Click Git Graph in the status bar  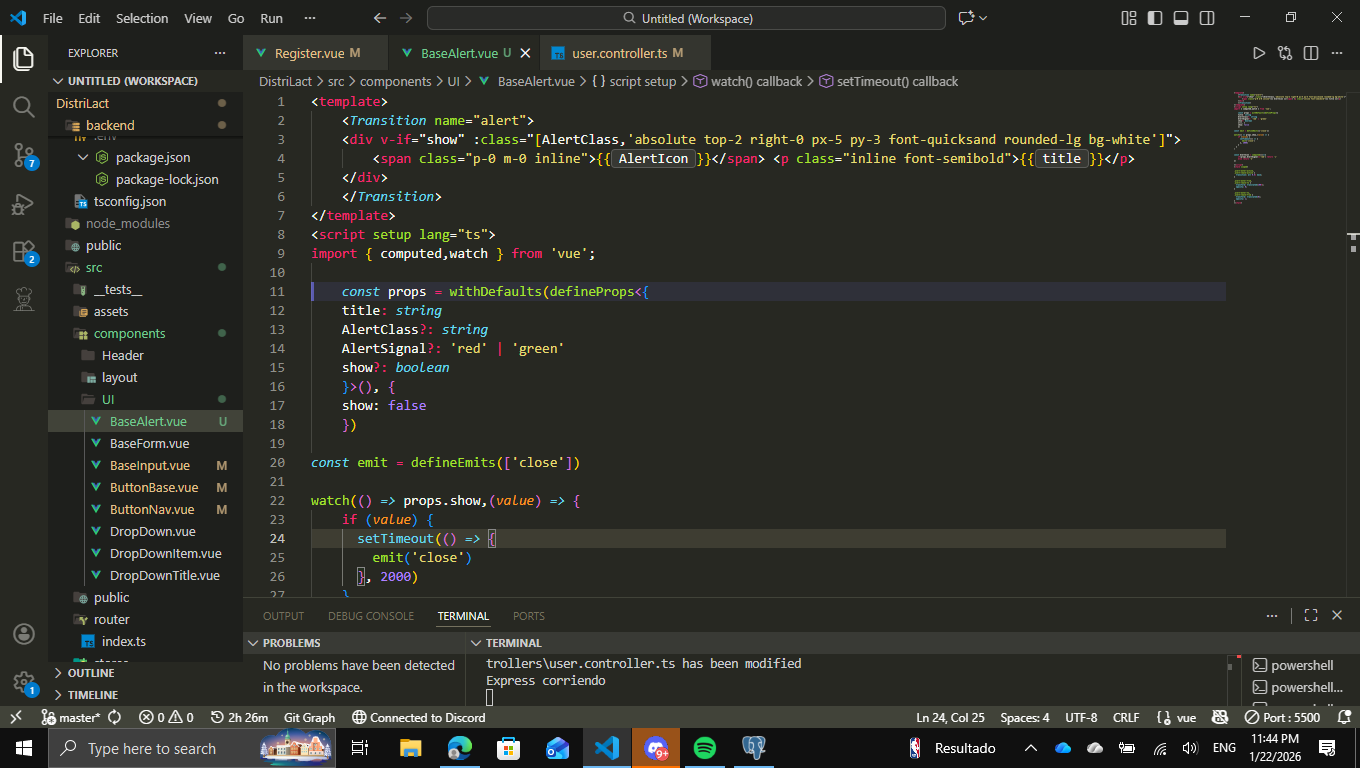point(309,717)
